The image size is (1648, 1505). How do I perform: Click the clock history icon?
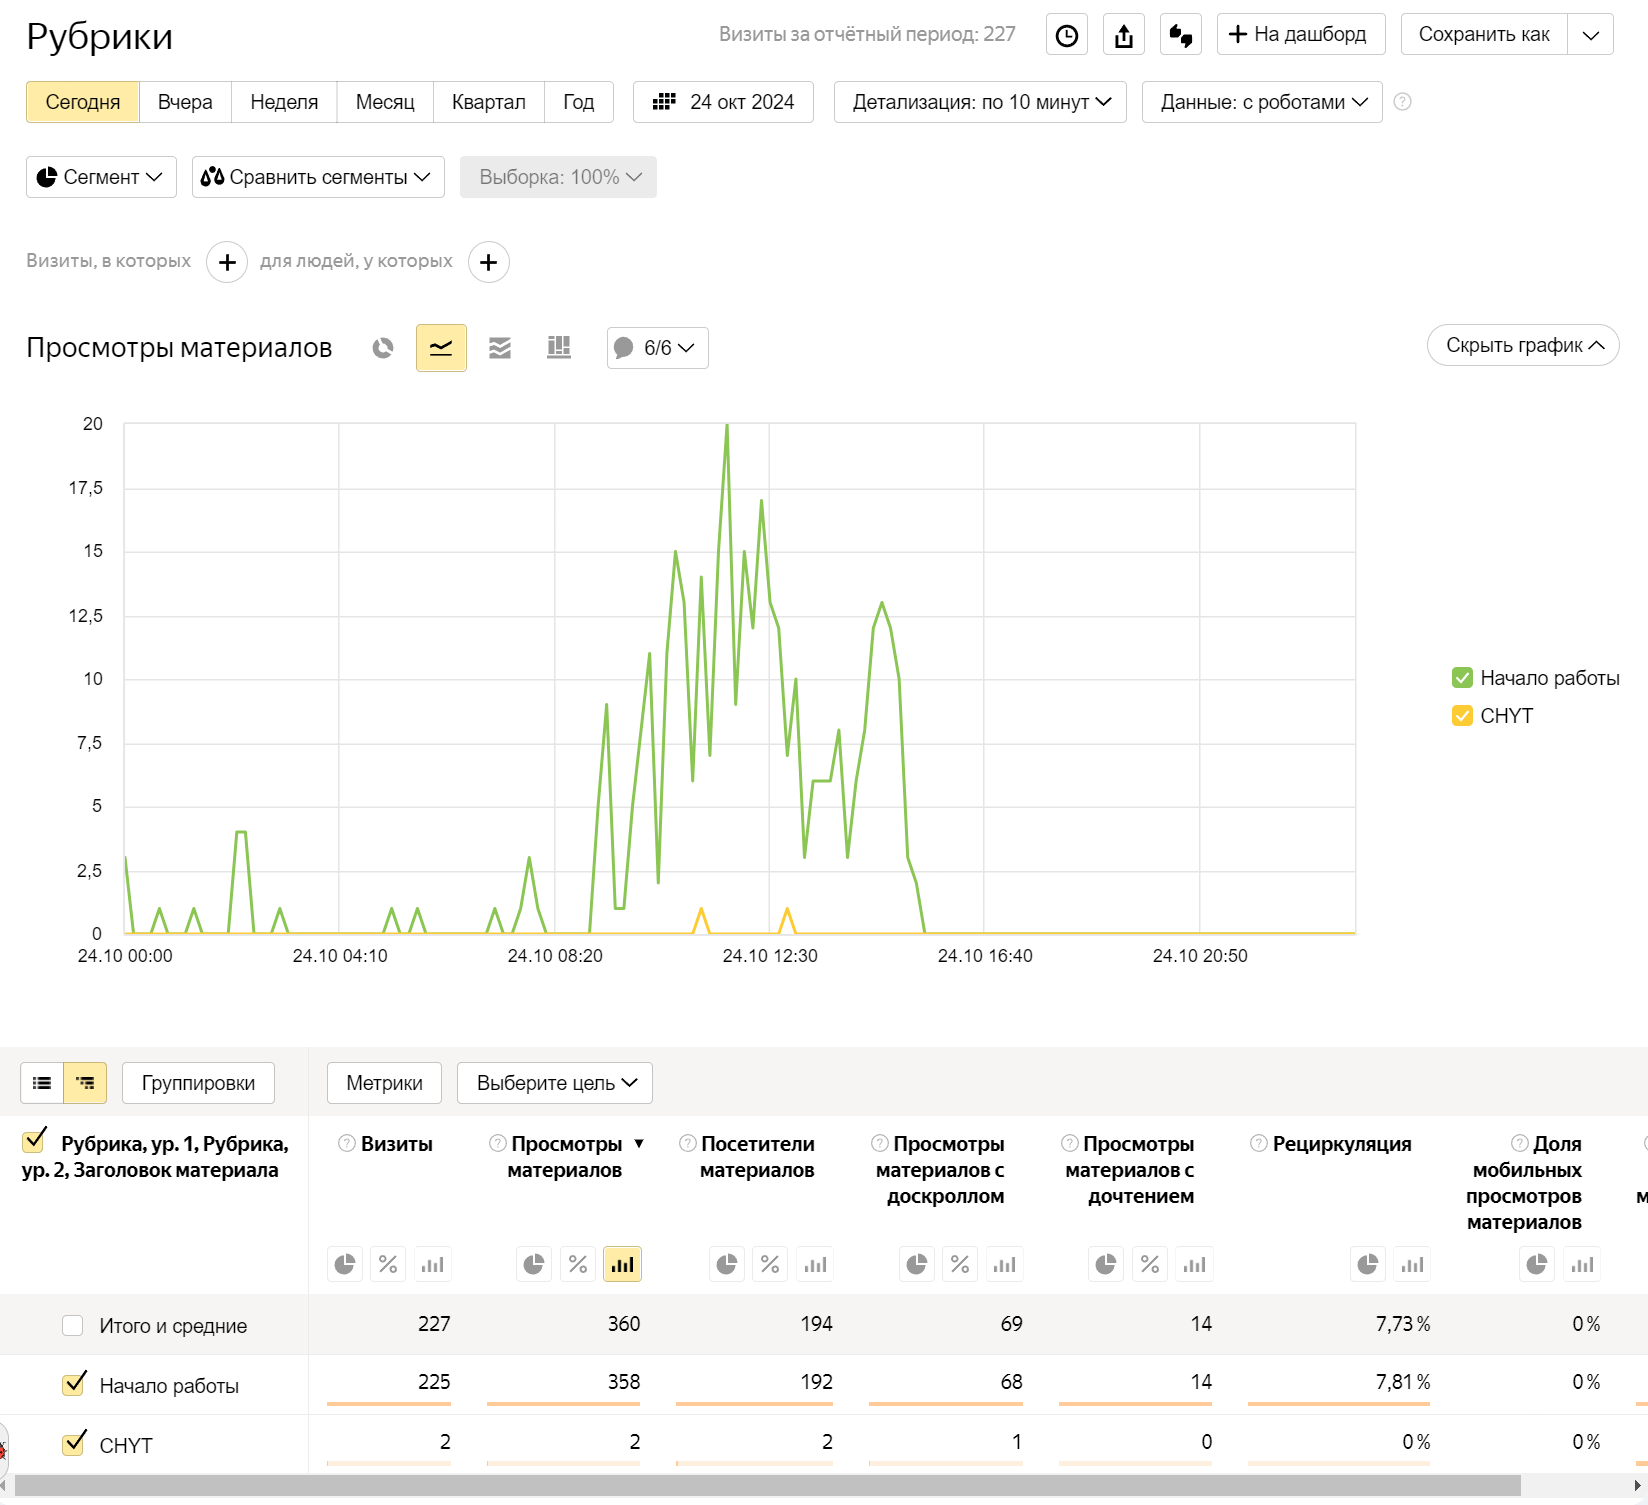(x=1067, y=35)
